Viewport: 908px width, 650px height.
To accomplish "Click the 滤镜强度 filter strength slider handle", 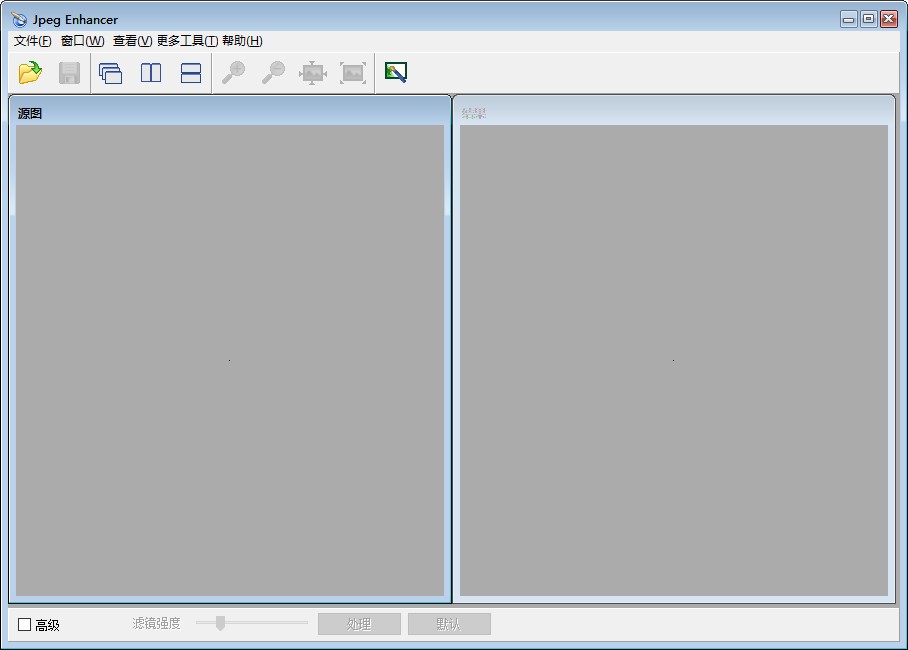I will pos(220,623).
